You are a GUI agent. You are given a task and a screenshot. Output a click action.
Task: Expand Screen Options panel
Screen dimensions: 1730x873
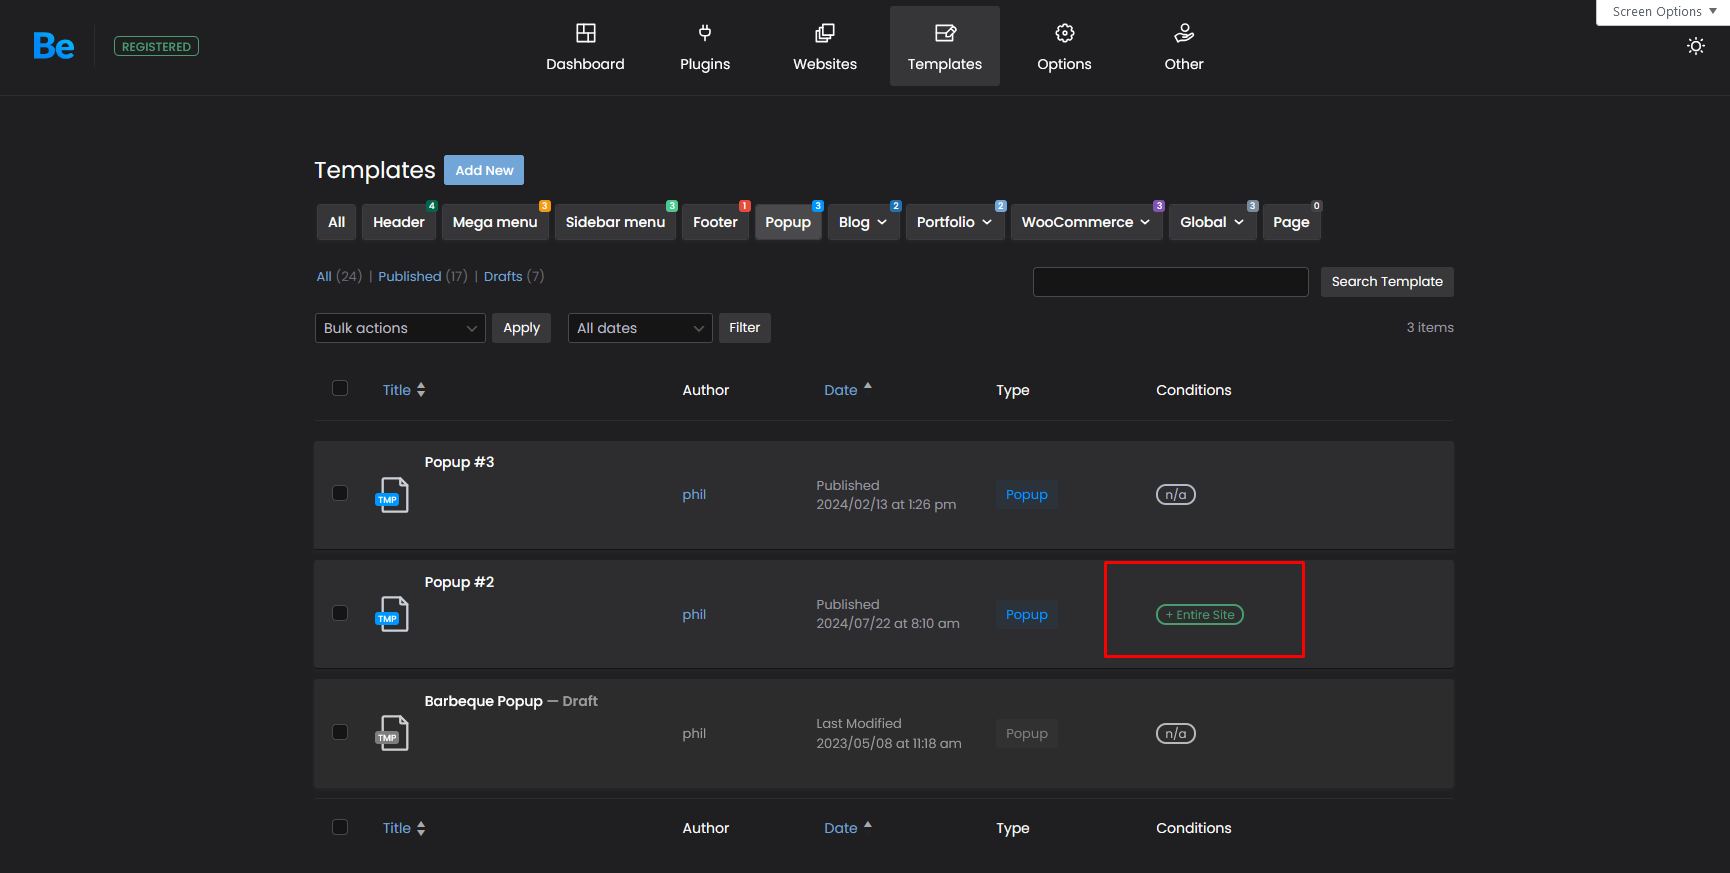tap(1663, 12)
